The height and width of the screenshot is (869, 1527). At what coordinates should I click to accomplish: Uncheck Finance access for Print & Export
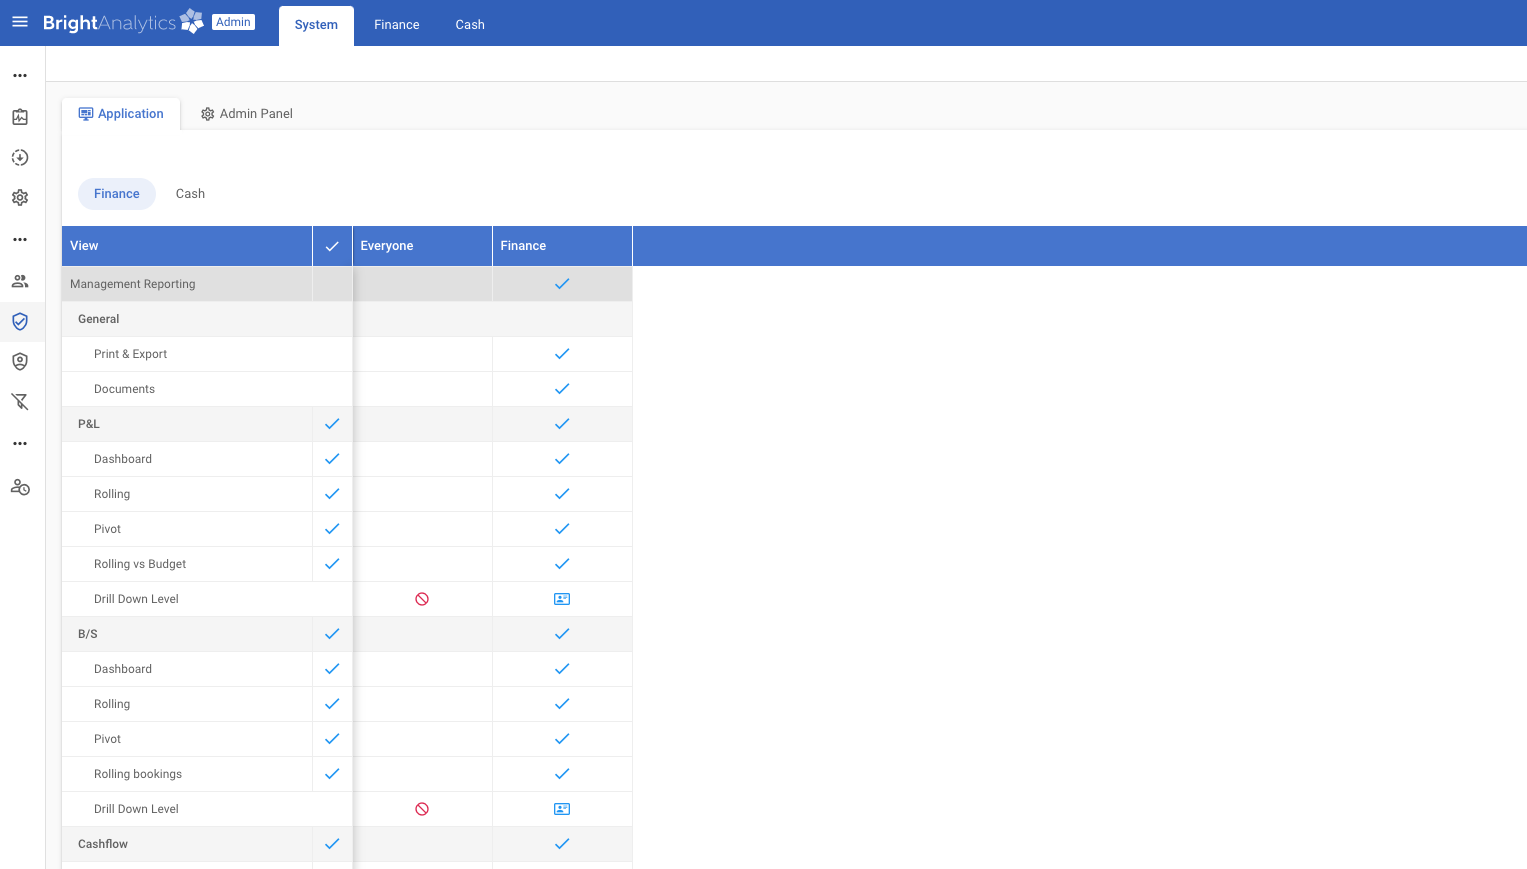561,353
